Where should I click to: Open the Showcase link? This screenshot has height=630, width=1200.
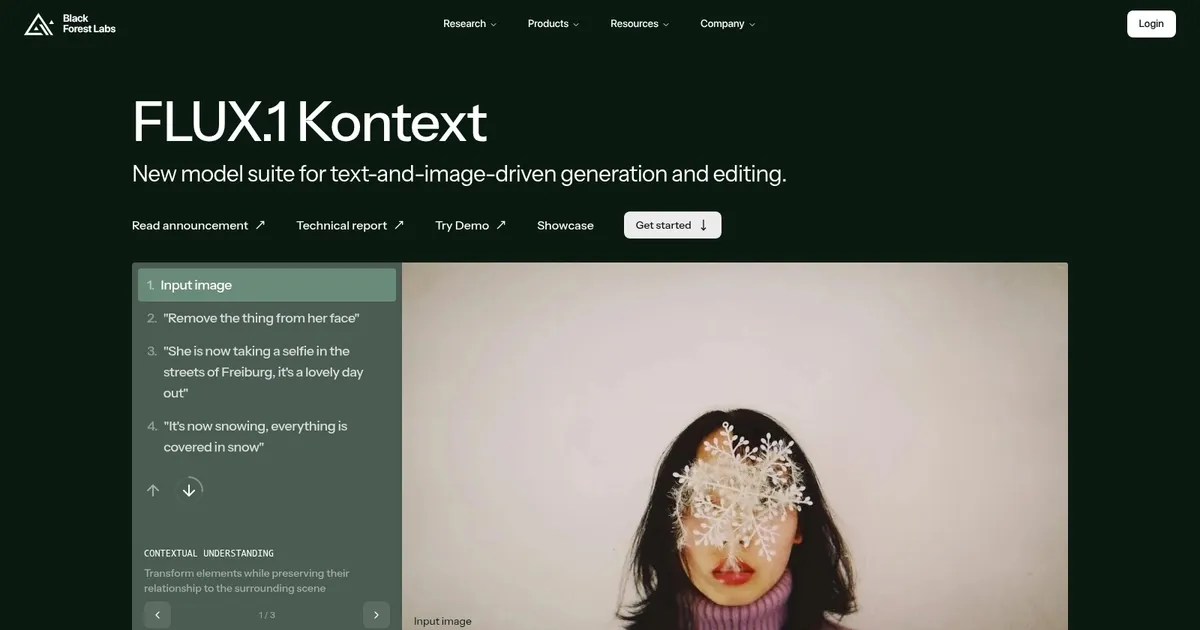[x=565, y=225]
